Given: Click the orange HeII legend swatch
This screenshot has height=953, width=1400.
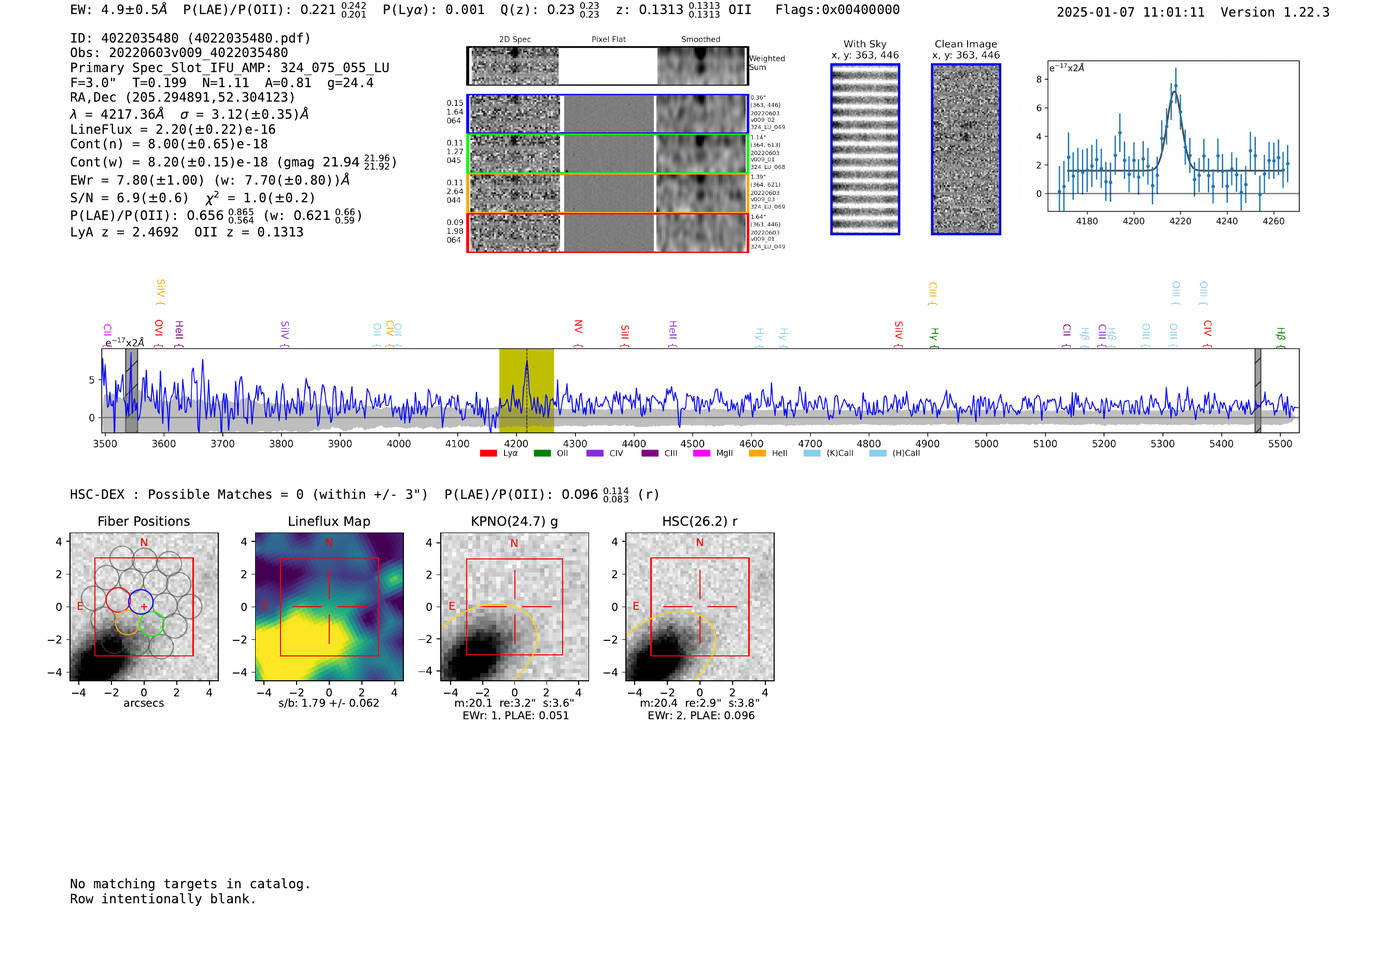Looking at the screenshot, I should [x=757, y=454].
